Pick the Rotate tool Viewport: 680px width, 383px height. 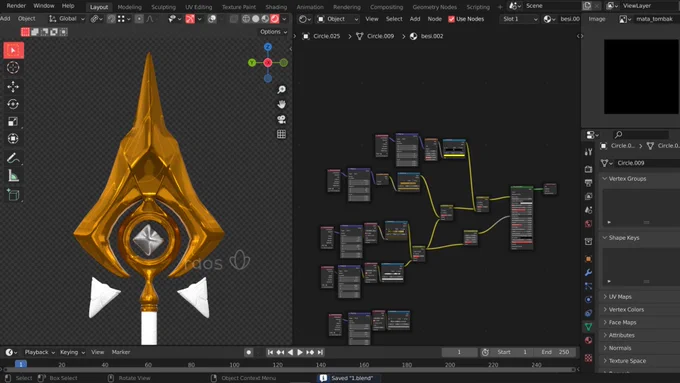pyautogui.click(x=13, y=104)
